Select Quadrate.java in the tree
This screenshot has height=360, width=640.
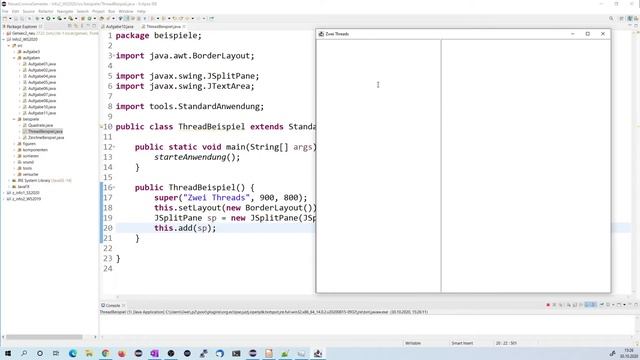click(40, 125)
